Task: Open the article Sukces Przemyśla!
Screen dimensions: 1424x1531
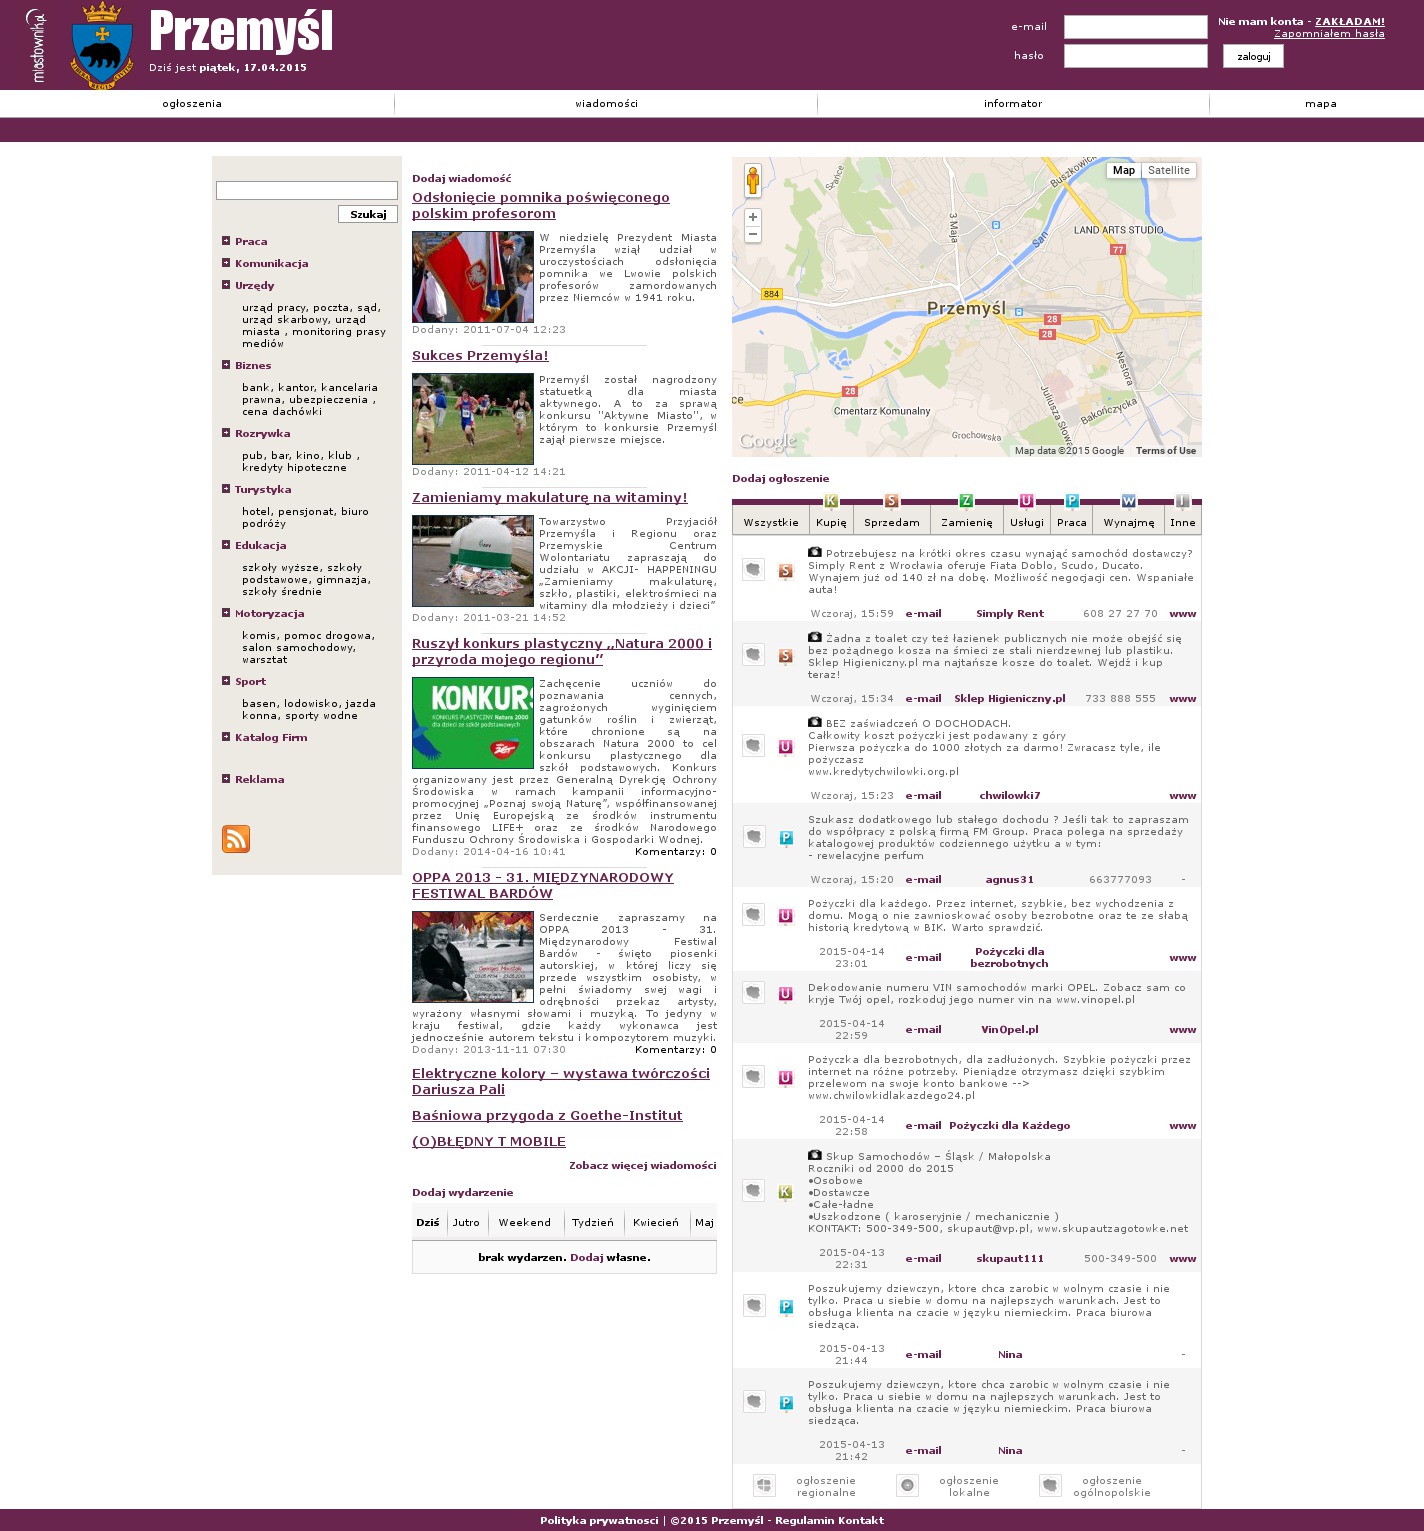Action: pos(480,355)
